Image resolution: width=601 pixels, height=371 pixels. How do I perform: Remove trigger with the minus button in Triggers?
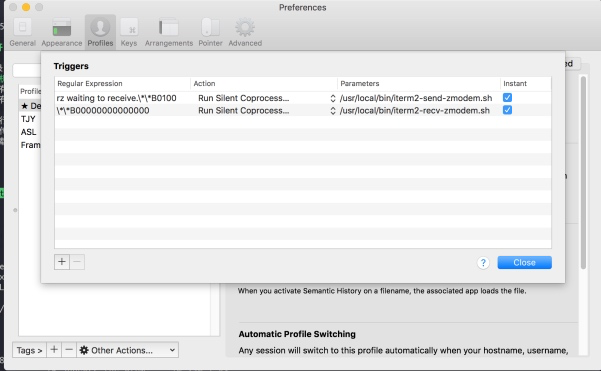click(x=77, y=262)
